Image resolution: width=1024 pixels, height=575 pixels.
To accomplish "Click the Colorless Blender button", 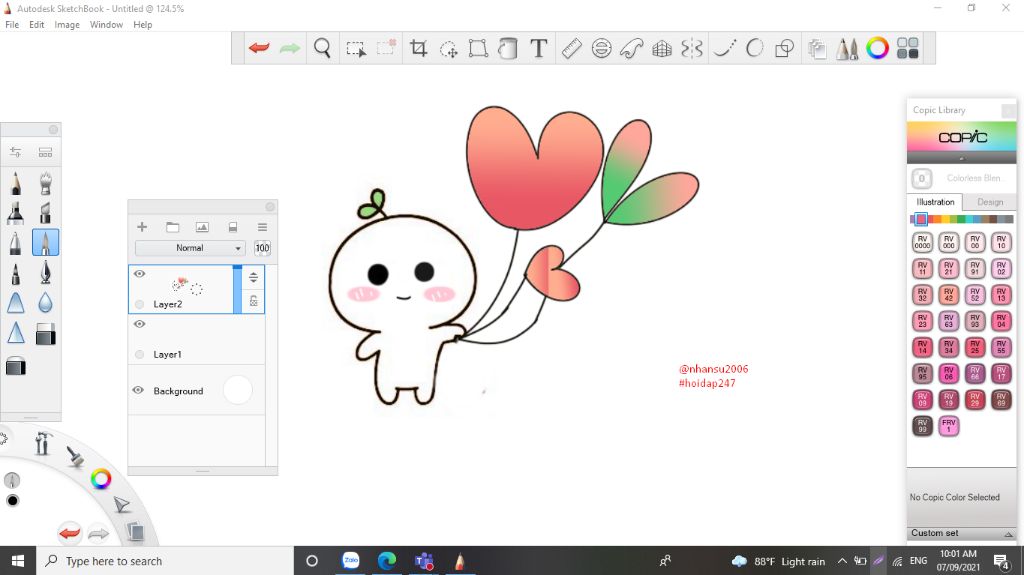I will (922, 178).
